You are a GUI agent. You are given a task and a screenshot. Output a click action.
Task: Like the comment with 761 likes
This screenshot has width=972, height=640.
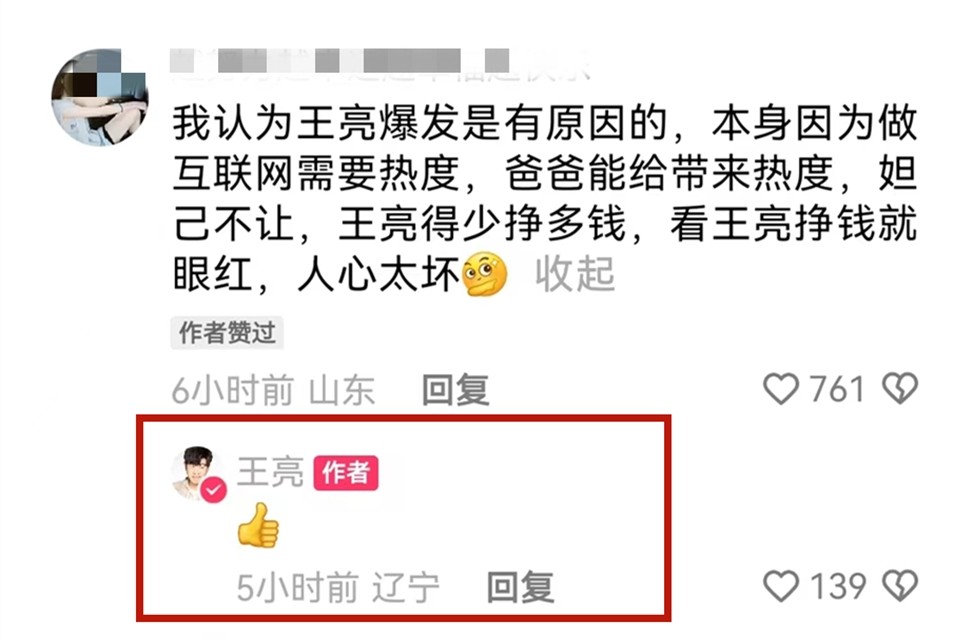pos(780,389)
